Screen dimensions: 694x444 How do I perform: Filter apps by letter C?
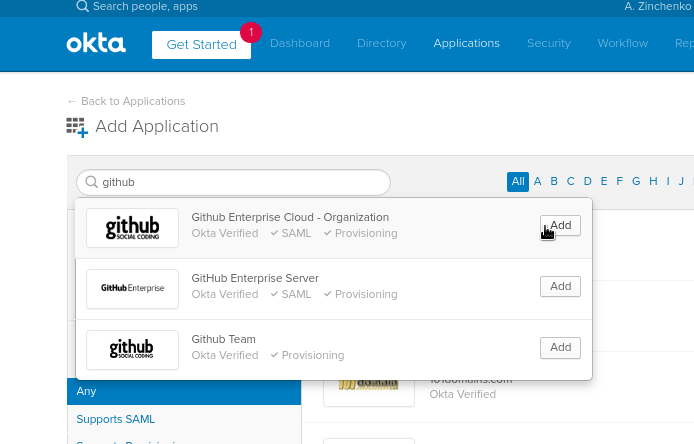[x=571, y=181]
